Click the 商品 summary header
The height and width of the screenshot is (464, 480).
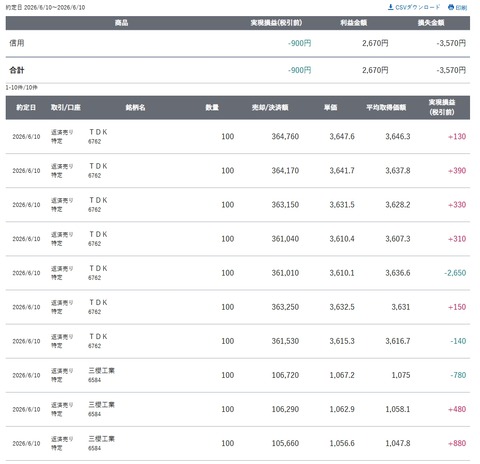[x=121, y=23]
